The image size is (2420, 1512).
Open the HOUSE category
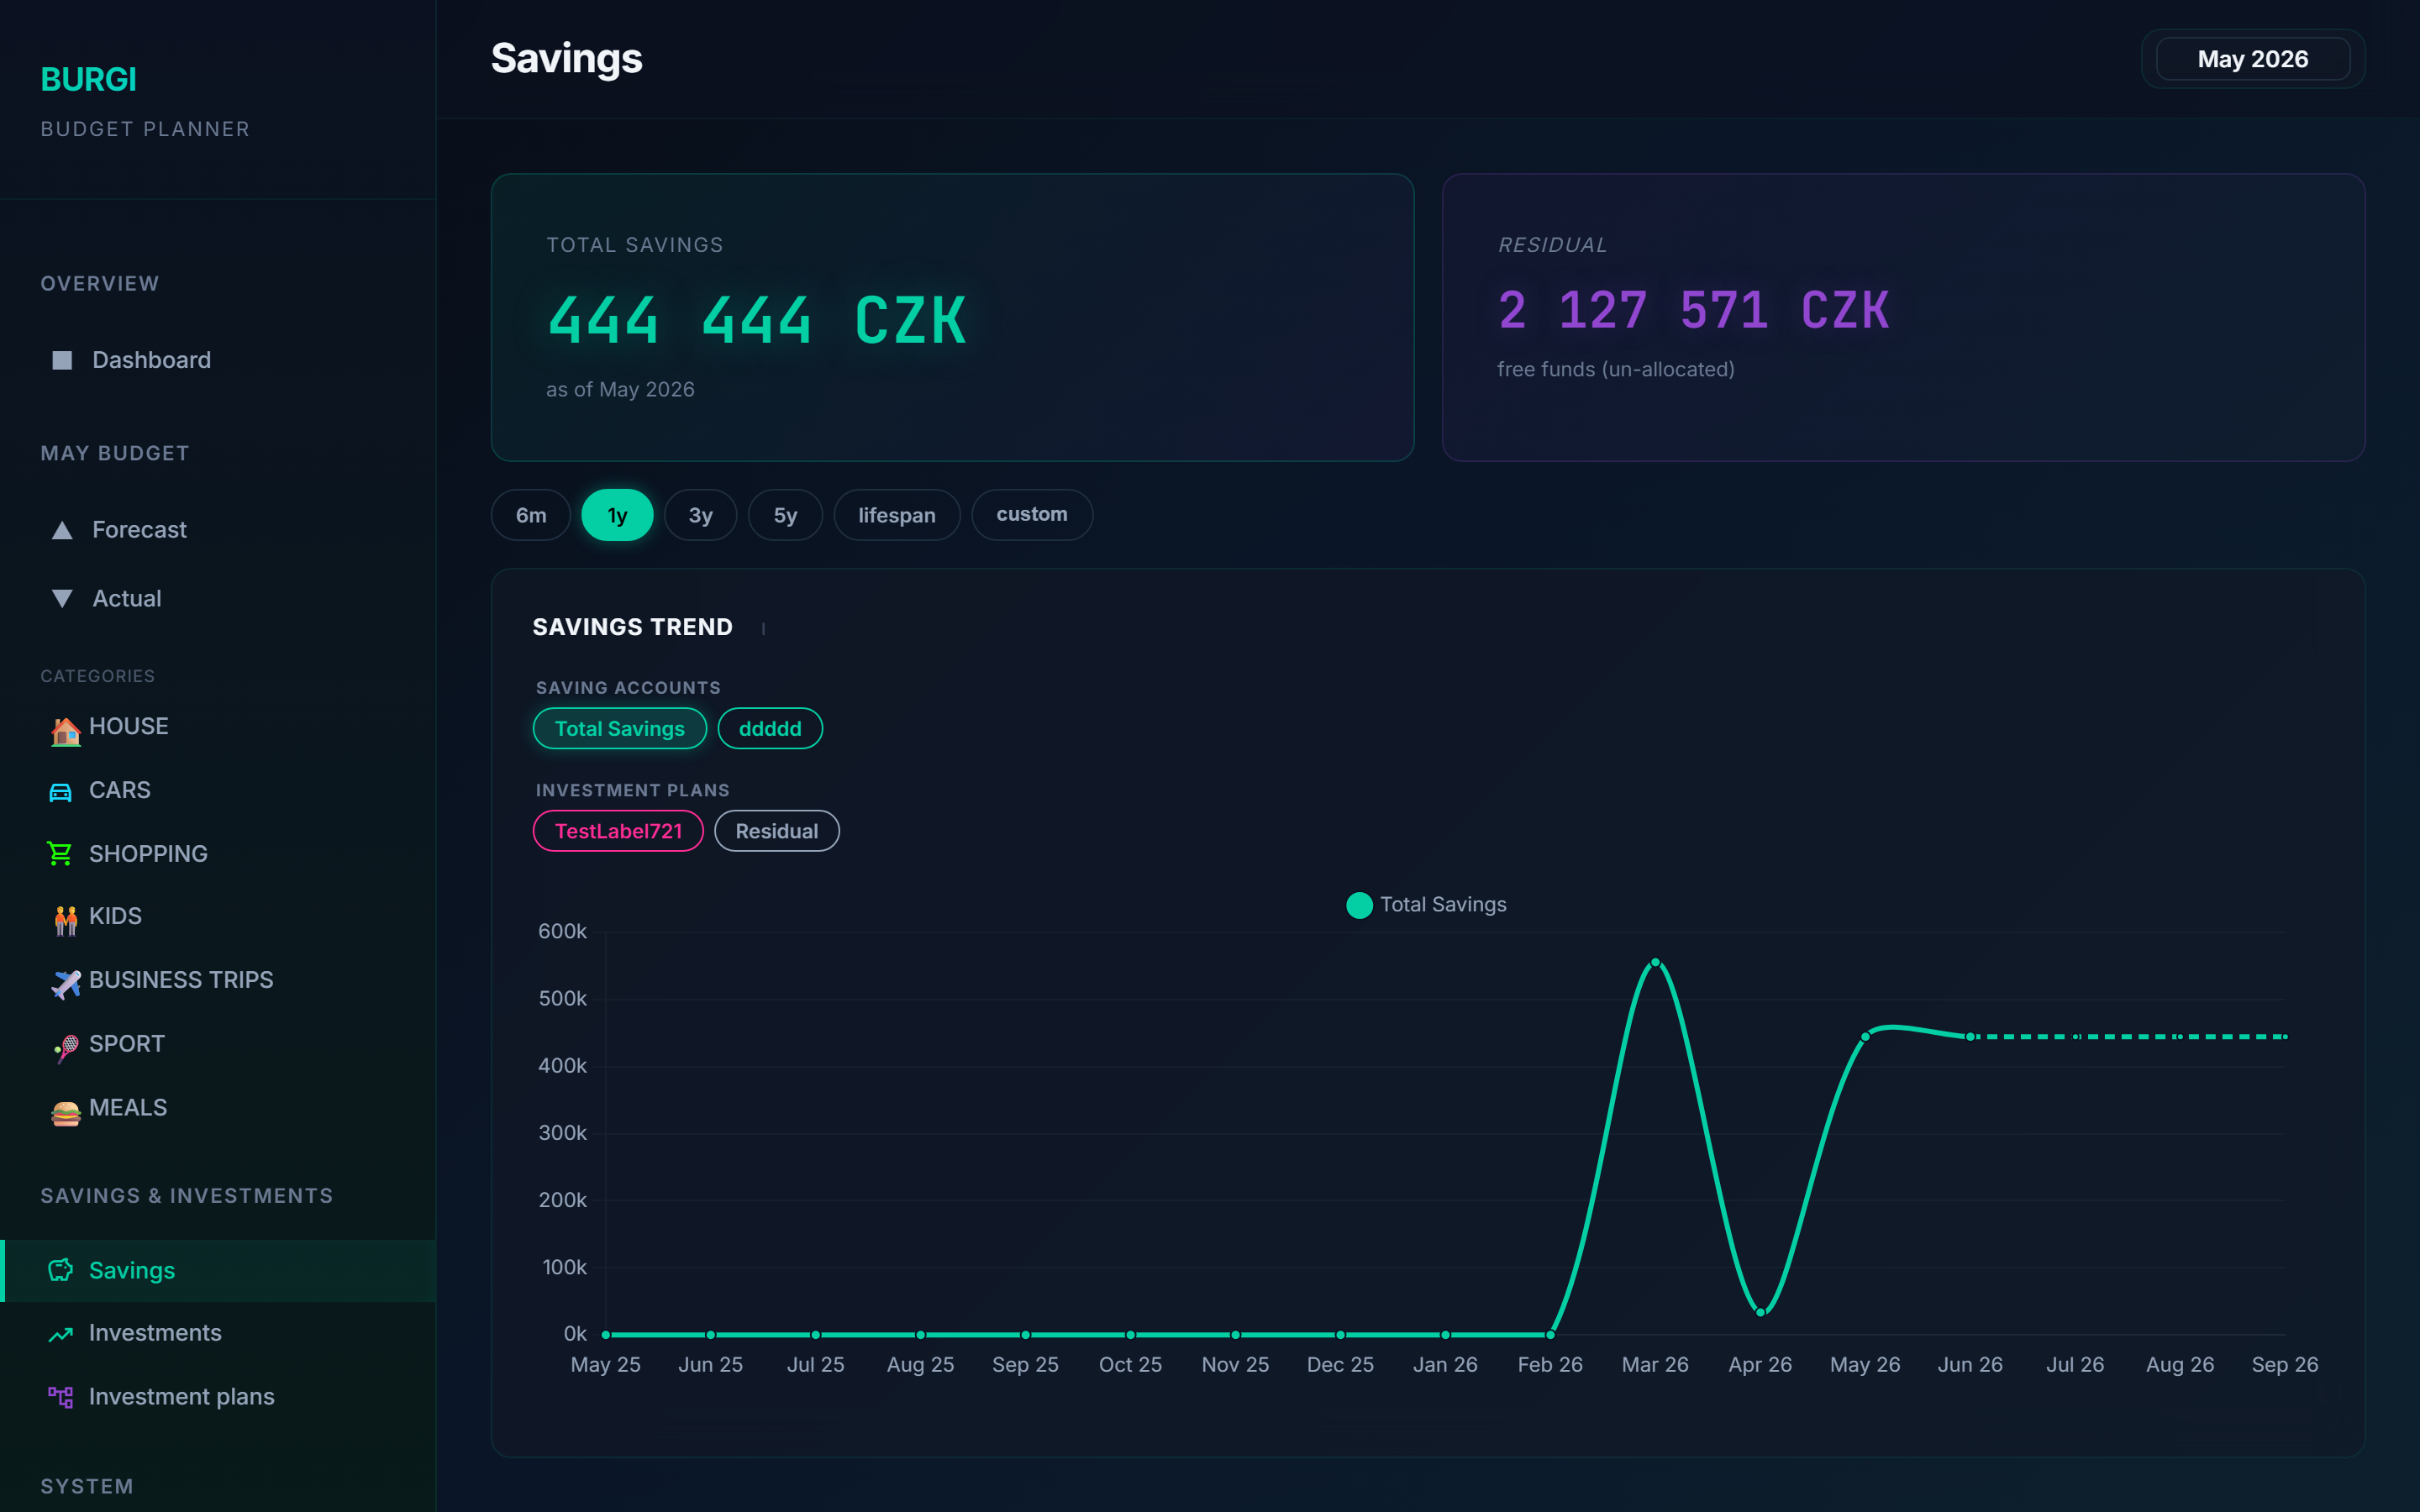[x=218, y=727]
